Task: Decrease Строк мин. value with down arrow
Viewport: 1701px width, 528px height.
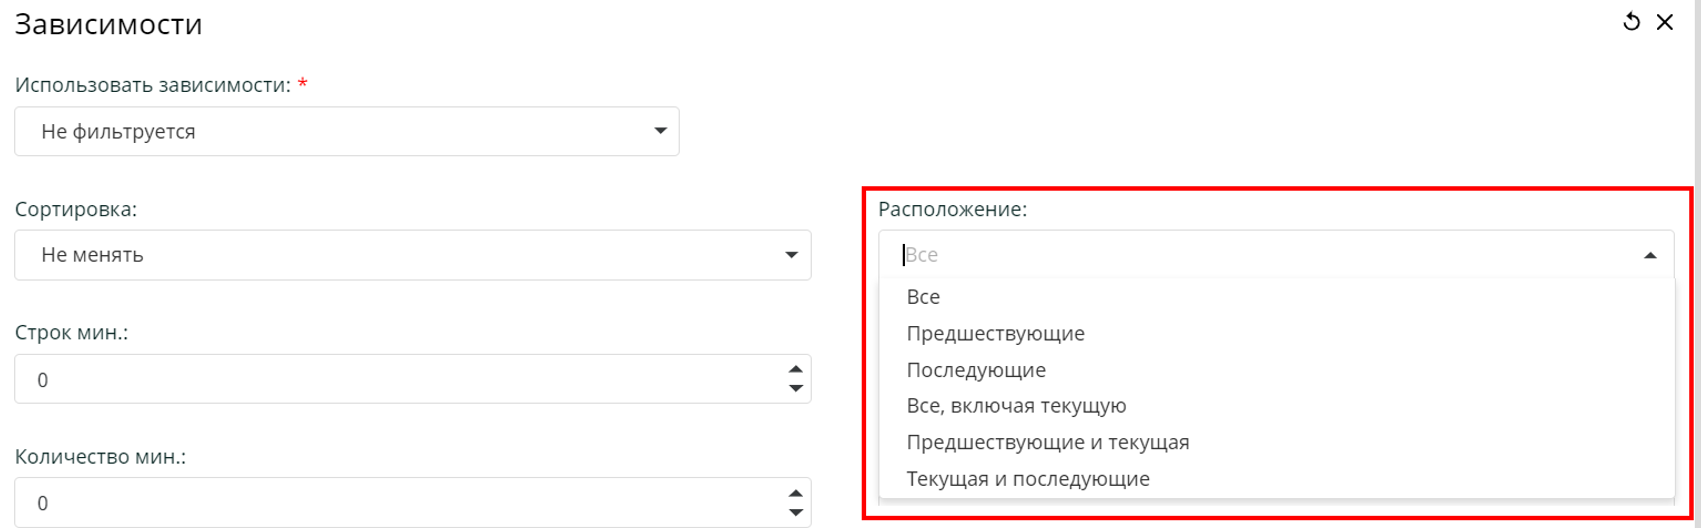Action: tap(796, 389)
